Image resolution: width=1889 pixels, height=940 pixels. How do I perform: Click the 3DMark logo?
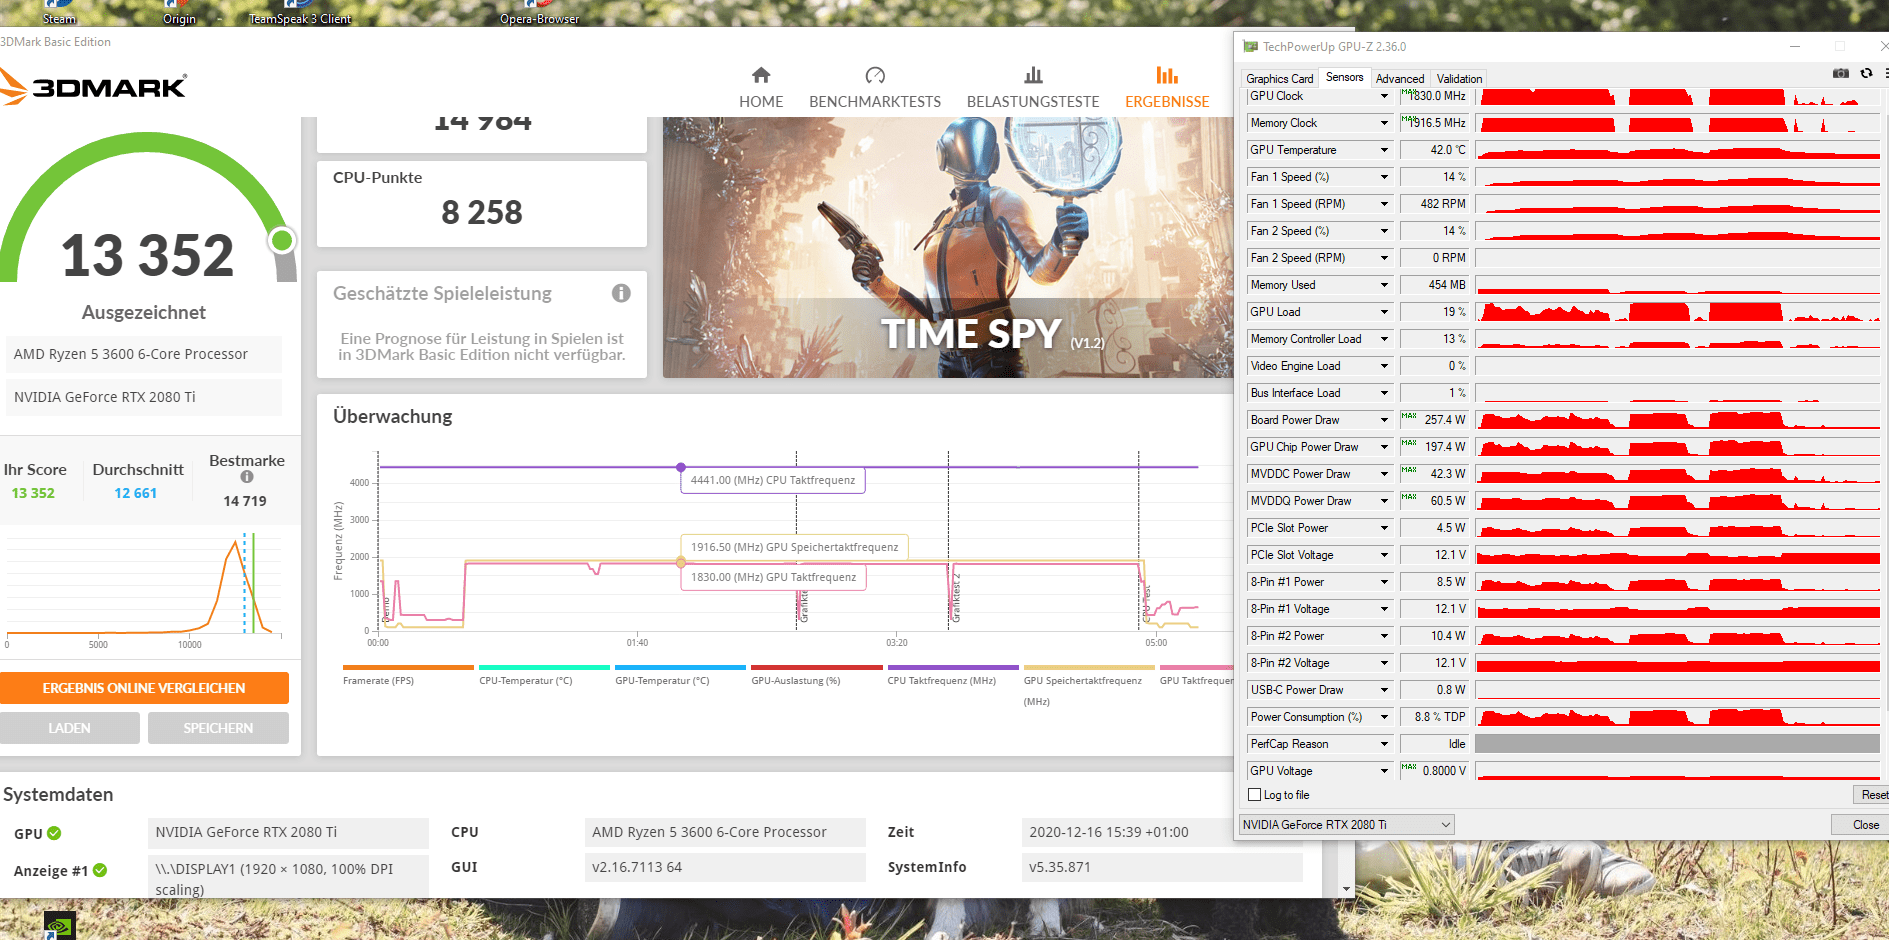pyautogui.click(x=93, y=86)
